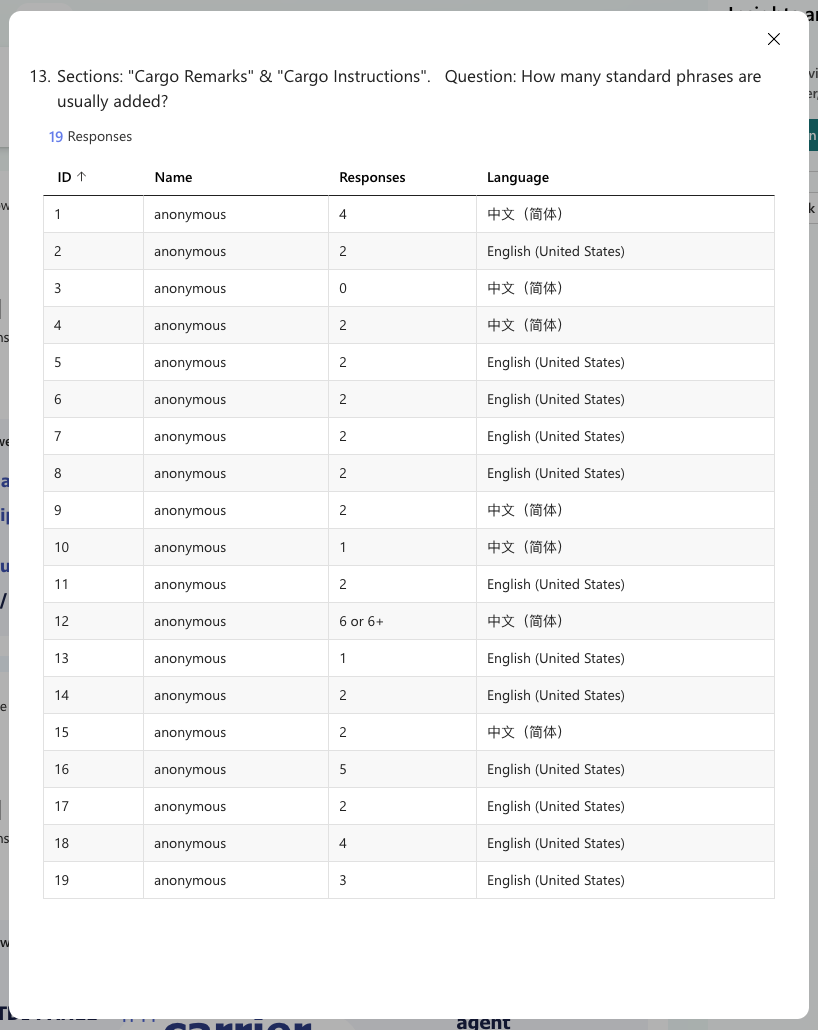Viewport: 818px width, 1030px height.
Task: Select "anonymous" name in the ID 3 row
Action: [190, 289]
